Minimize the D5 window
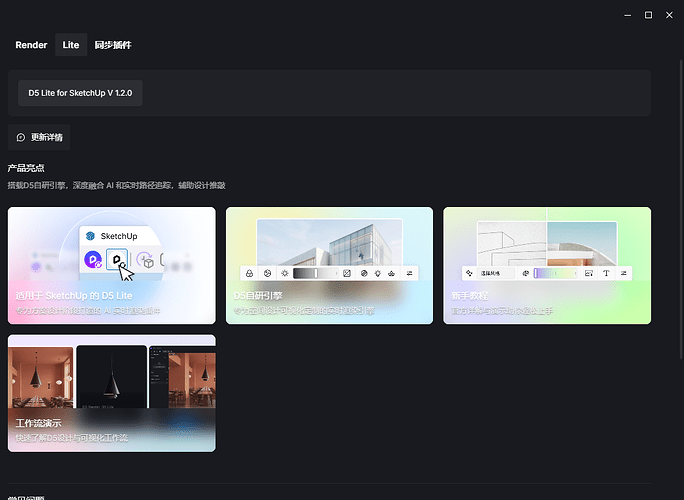 (628, 15)
